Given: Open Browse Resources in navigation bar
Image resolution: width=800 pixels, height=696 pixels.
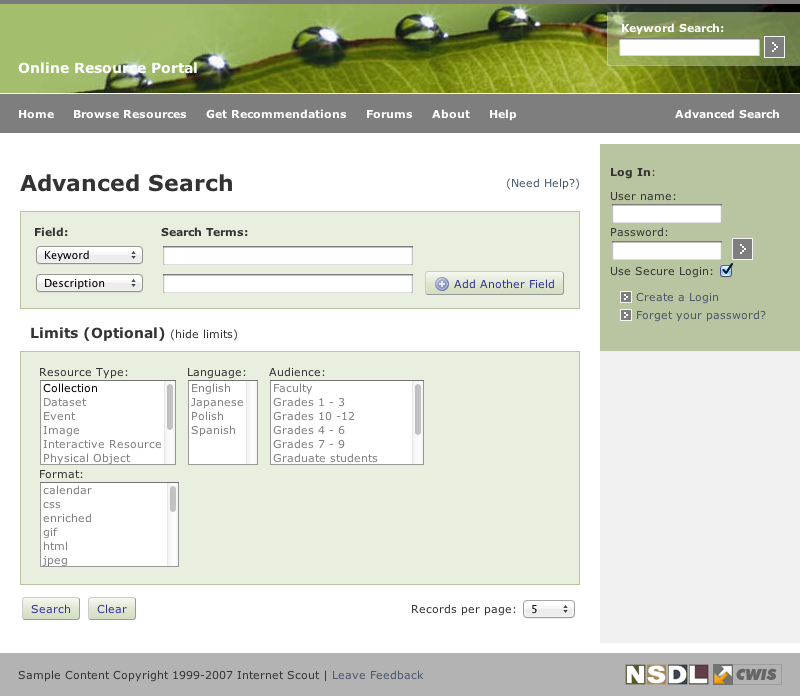Looking at the screenshot, I should (x=130, y=114).
